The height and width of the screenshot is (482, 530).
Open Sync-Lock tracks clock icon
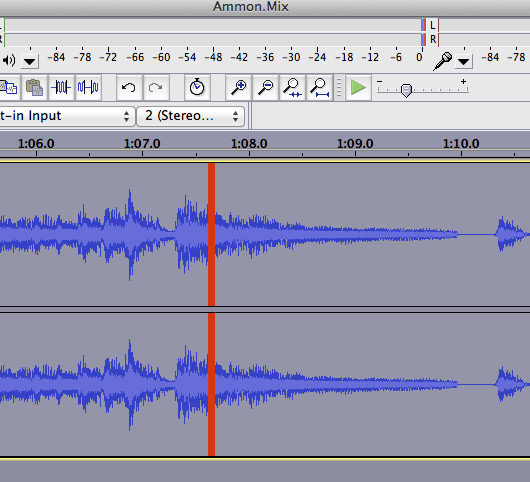(x=197, y=88)
